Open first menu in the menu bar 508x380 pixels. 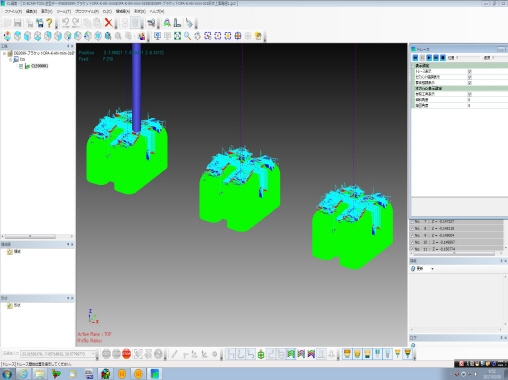(13, 11)
